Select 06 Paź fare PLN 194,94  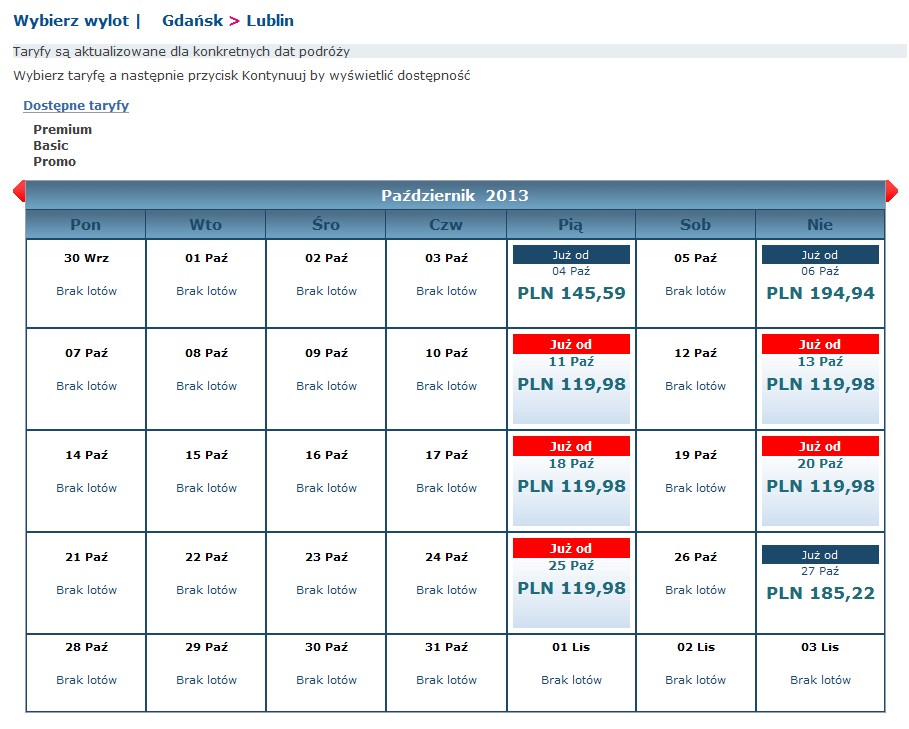820,283
